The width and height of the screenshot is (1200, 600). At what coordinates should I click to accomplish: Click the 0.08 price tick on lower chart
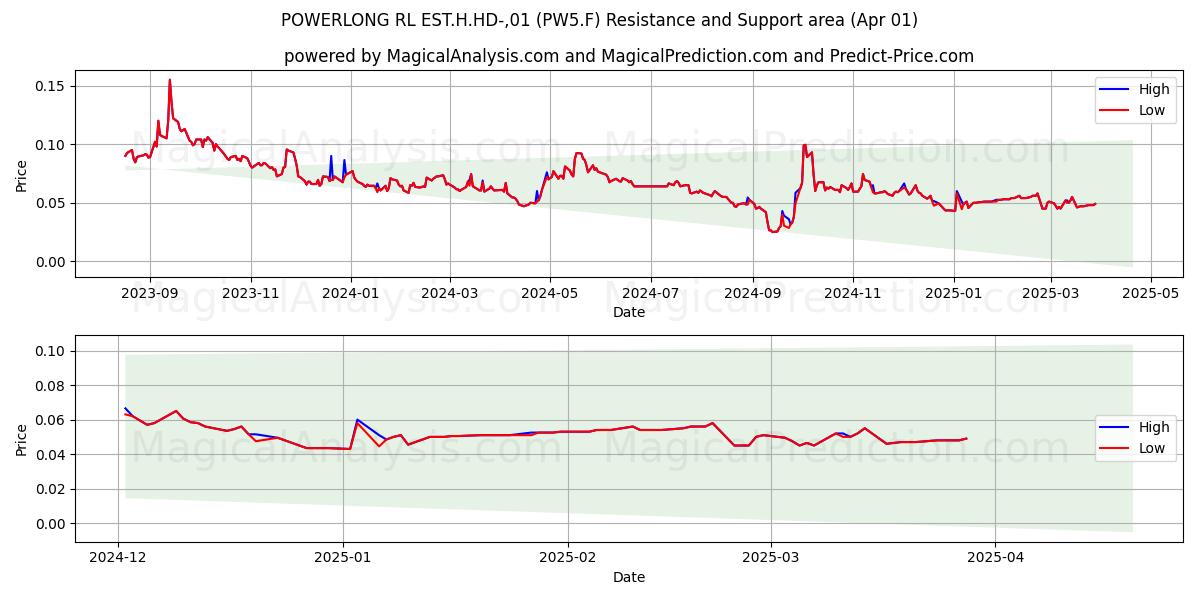[50, 386]
